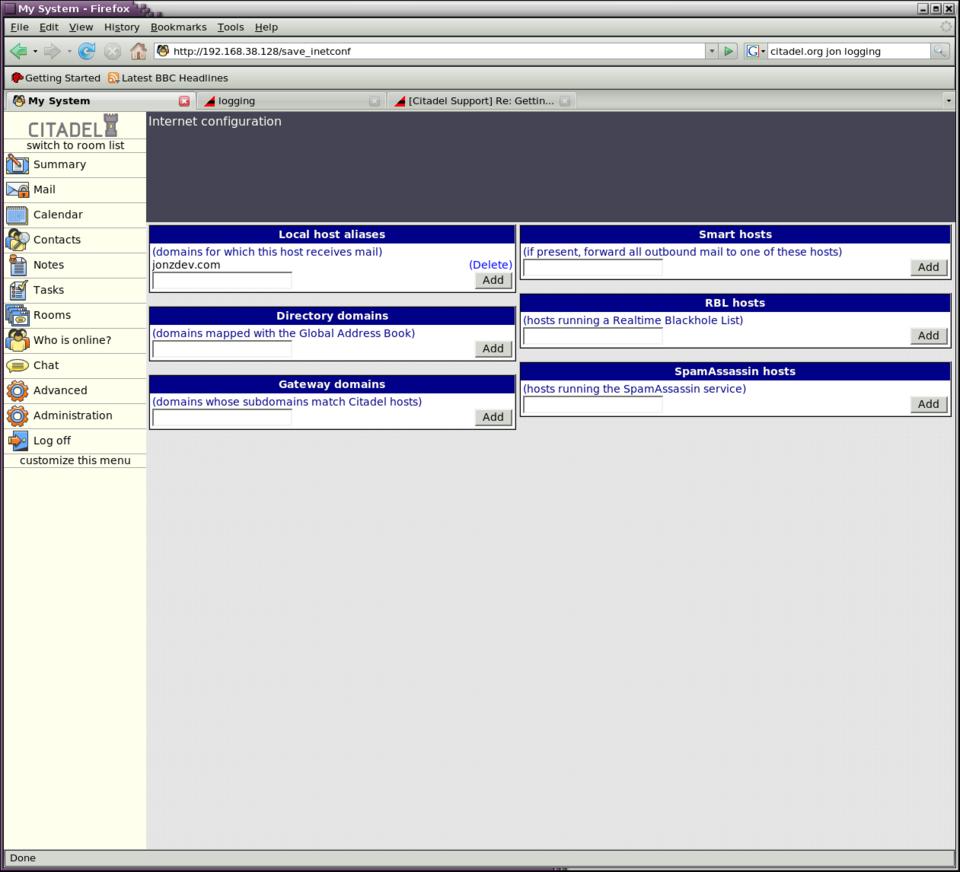The height and width of the screenshot is (872, 960).
Task: Click the Log off icon
Action: click(17, 441)
